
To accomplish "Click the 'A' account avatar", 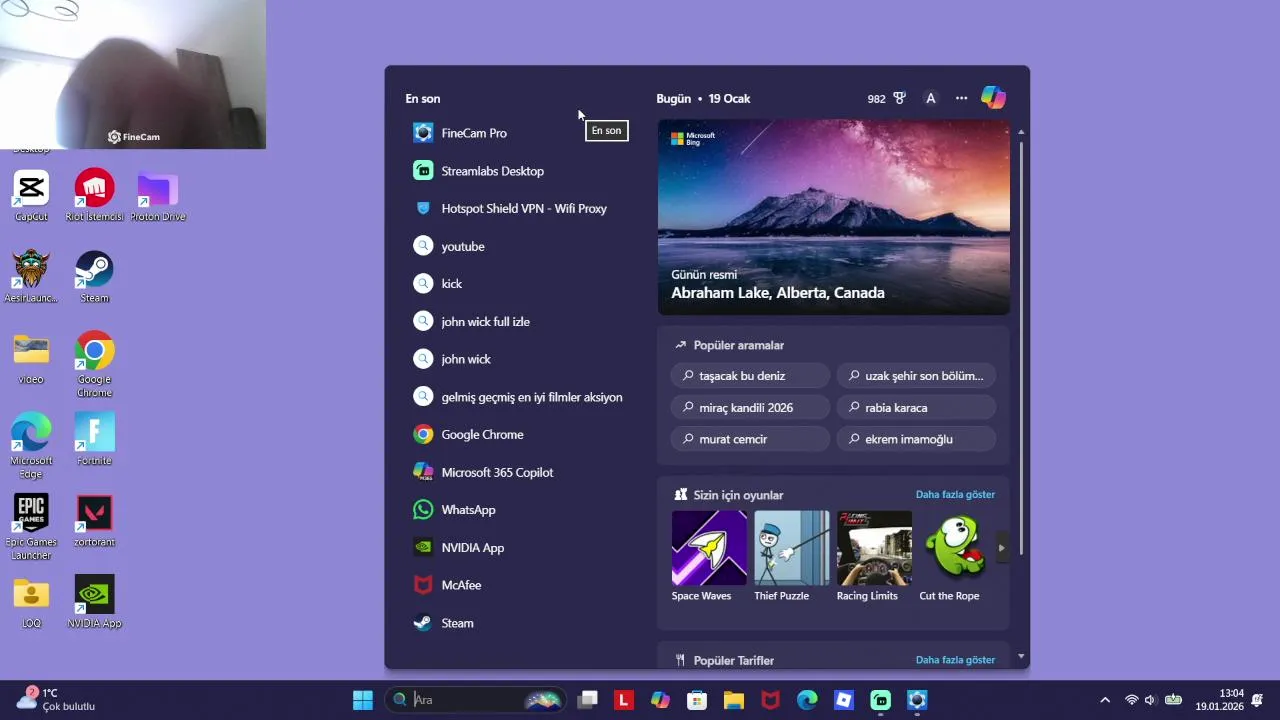I will pyautogui.click(x=931, y=98).
